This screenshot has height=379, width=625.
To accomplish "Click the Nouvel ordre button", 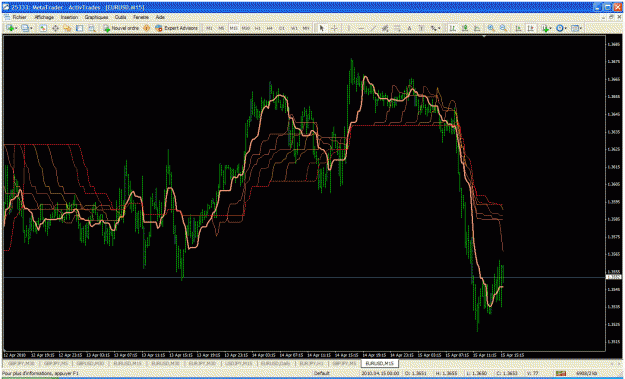I will (121, 28).
